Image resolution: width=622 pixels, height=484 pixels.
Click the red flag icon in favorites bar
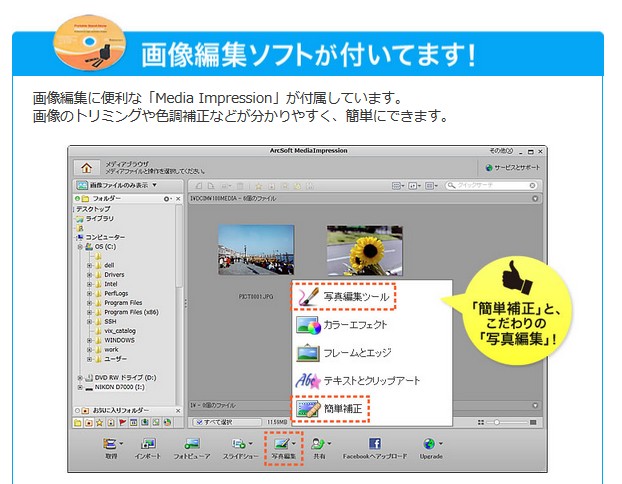[122, 423]
